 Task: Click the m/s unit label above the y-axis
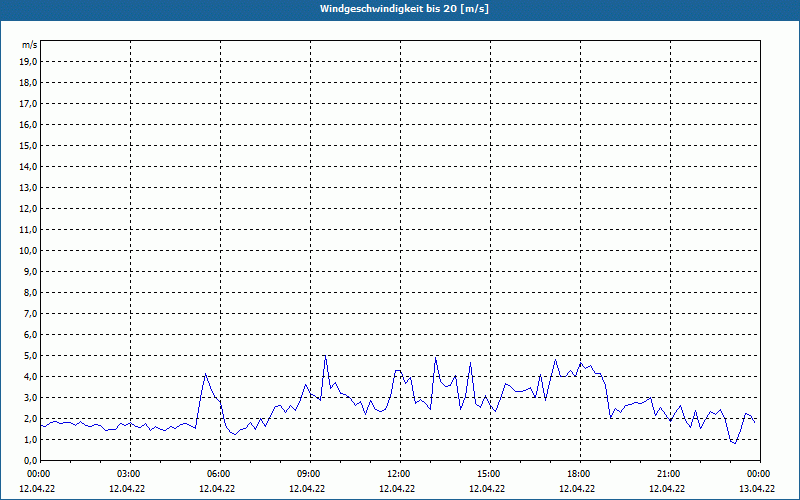pos(30,45)
